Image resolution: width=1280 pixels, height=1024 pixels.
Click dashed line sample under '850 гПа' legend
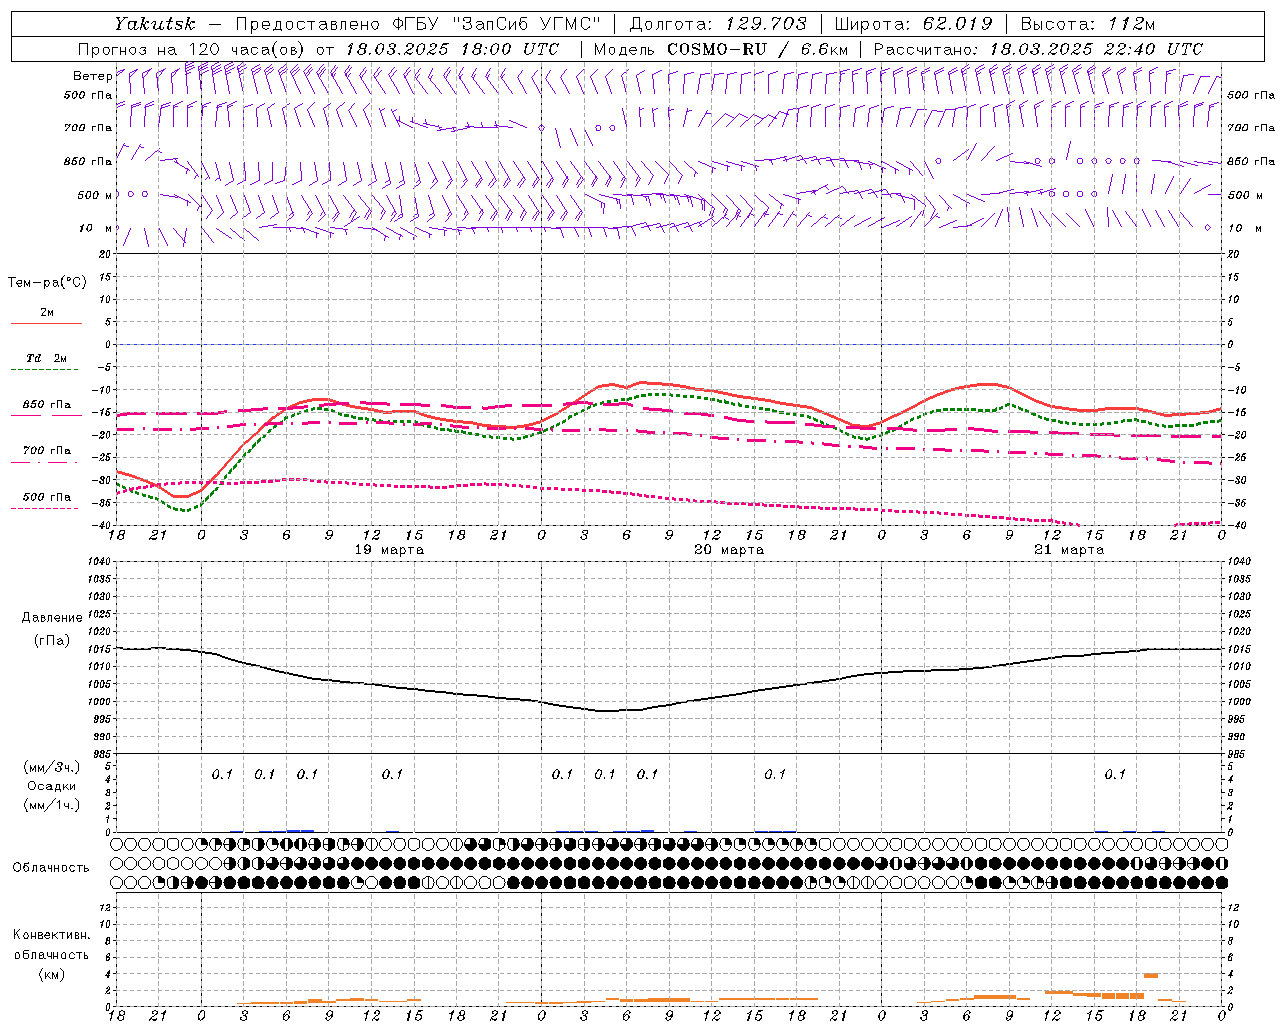tap(46, 416)
